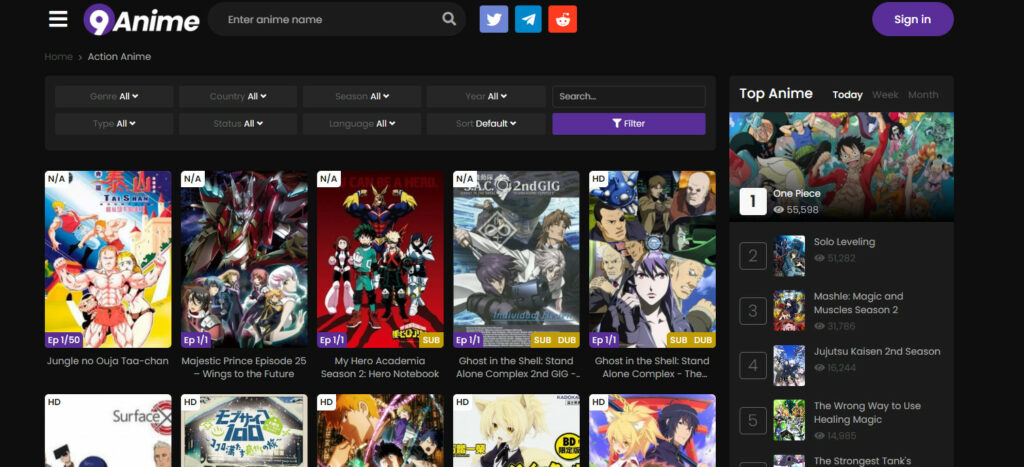Click the Top Anime heading

click(776, 93)
